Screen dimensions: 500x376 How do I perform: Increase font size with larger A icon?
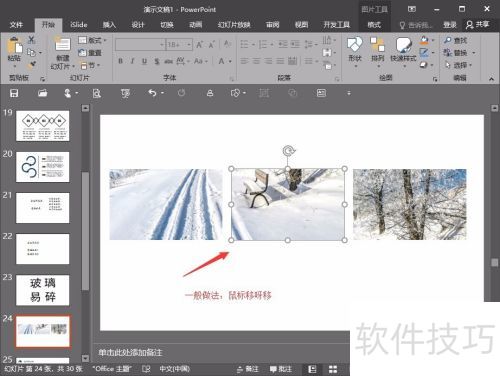[x=200, y=45]
